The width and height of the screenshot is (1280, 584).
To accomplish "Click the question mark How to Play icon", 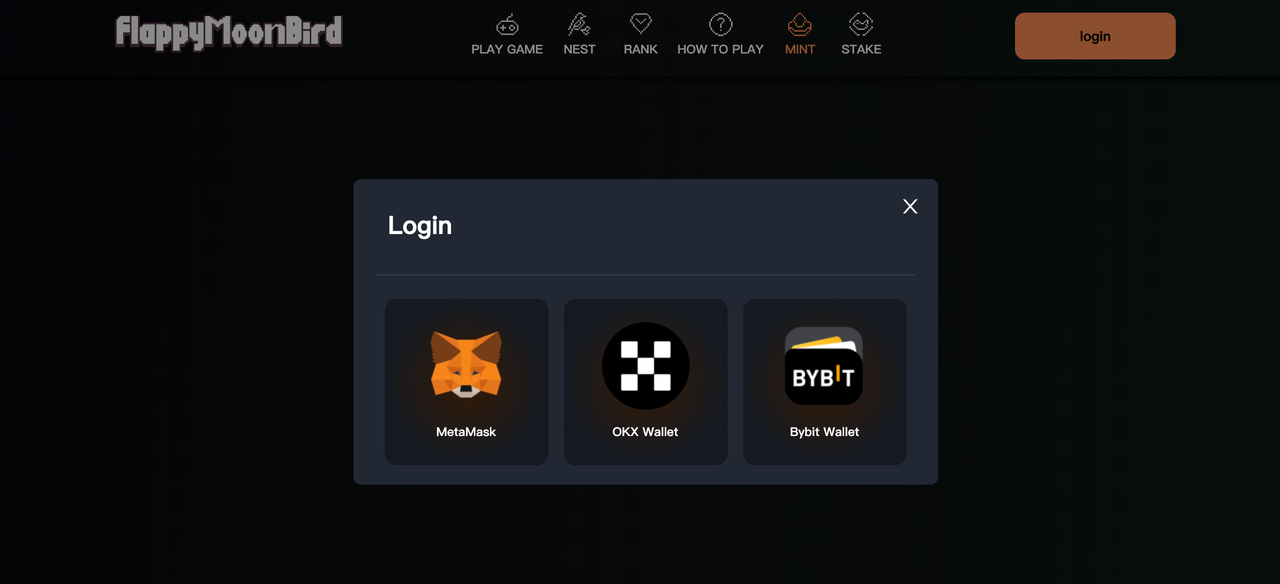I will pyautogui.click(x=720, y=24).
